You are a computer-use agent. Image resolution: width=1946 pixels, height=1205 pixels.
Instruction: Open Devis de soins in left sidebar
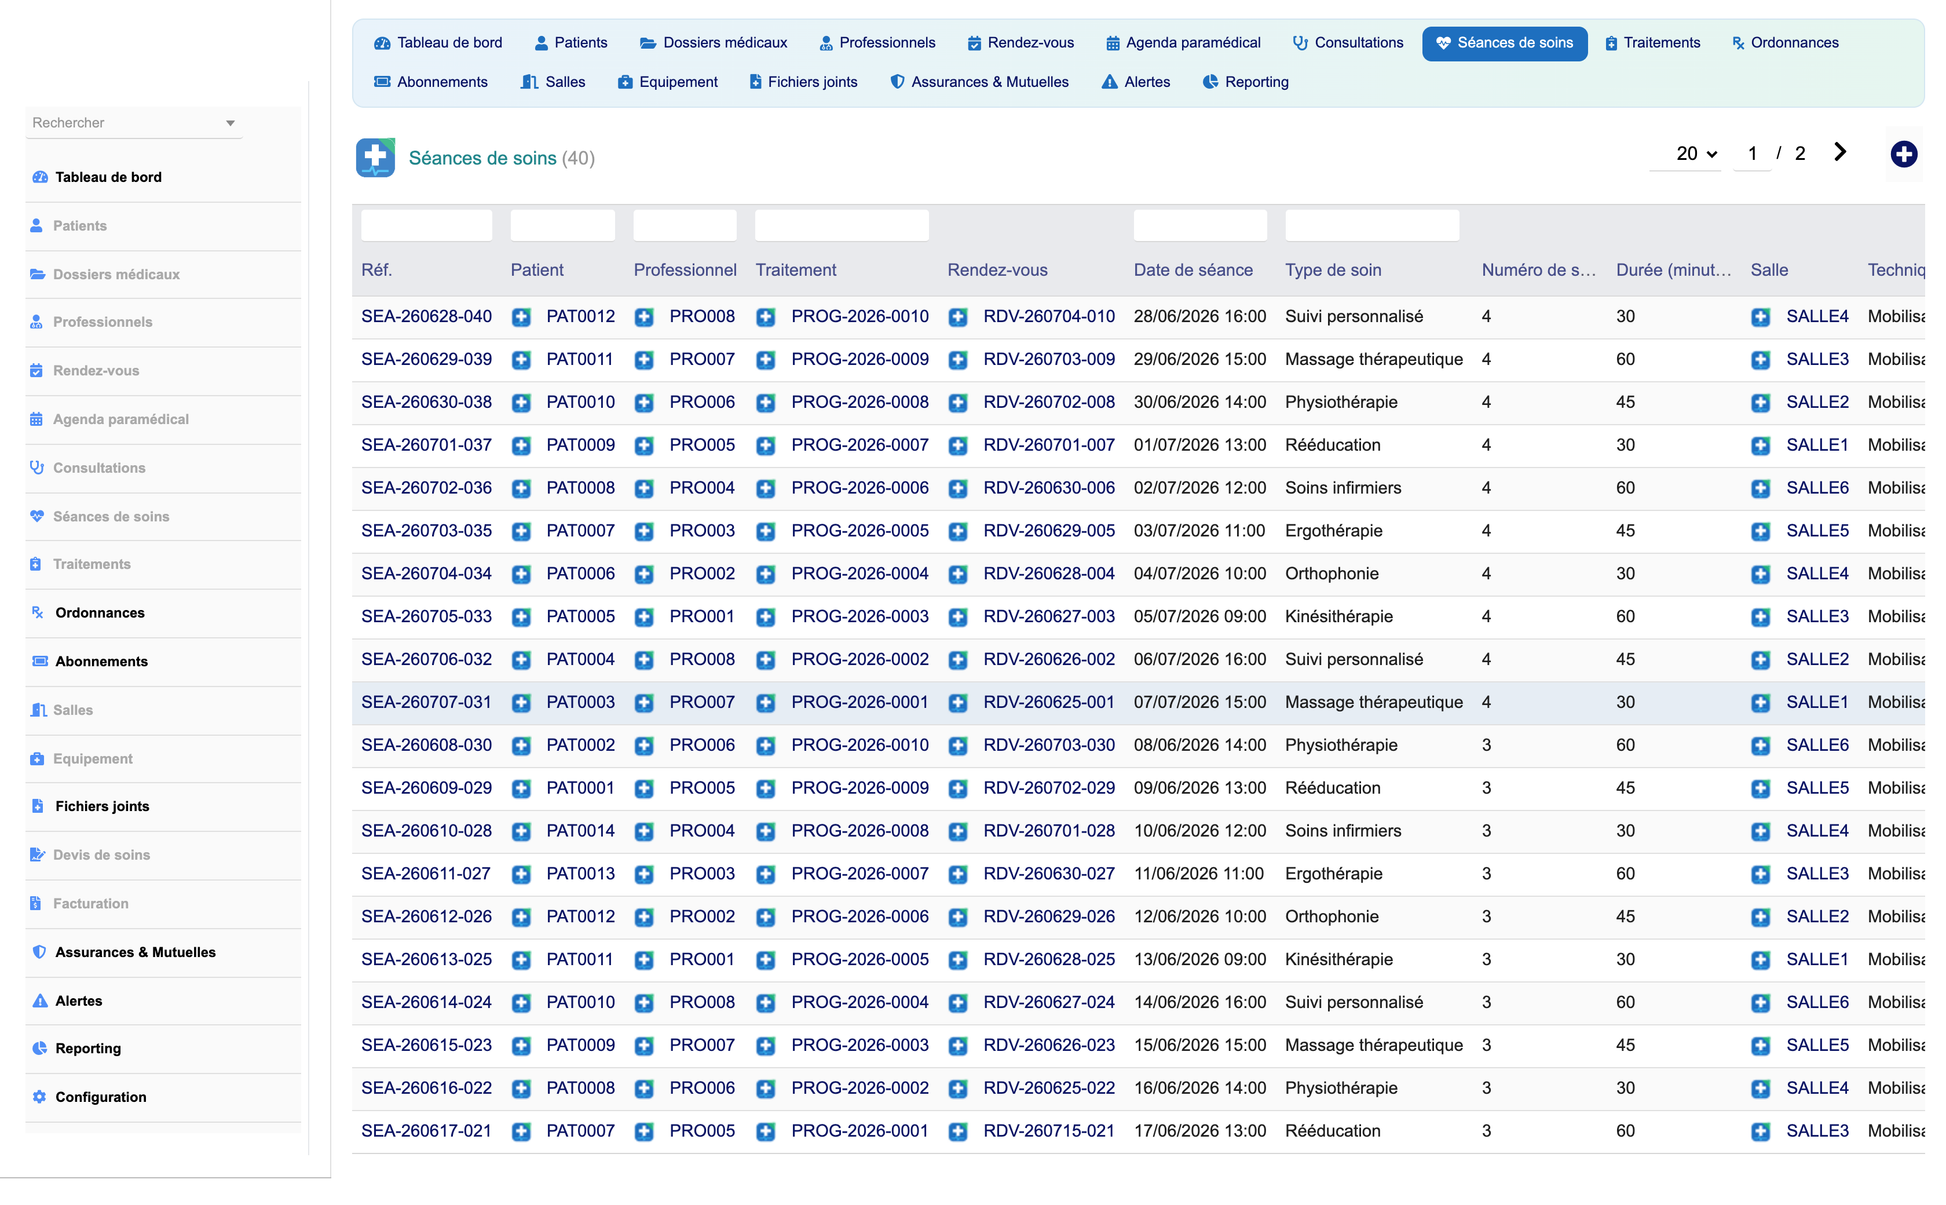(101, 855)
